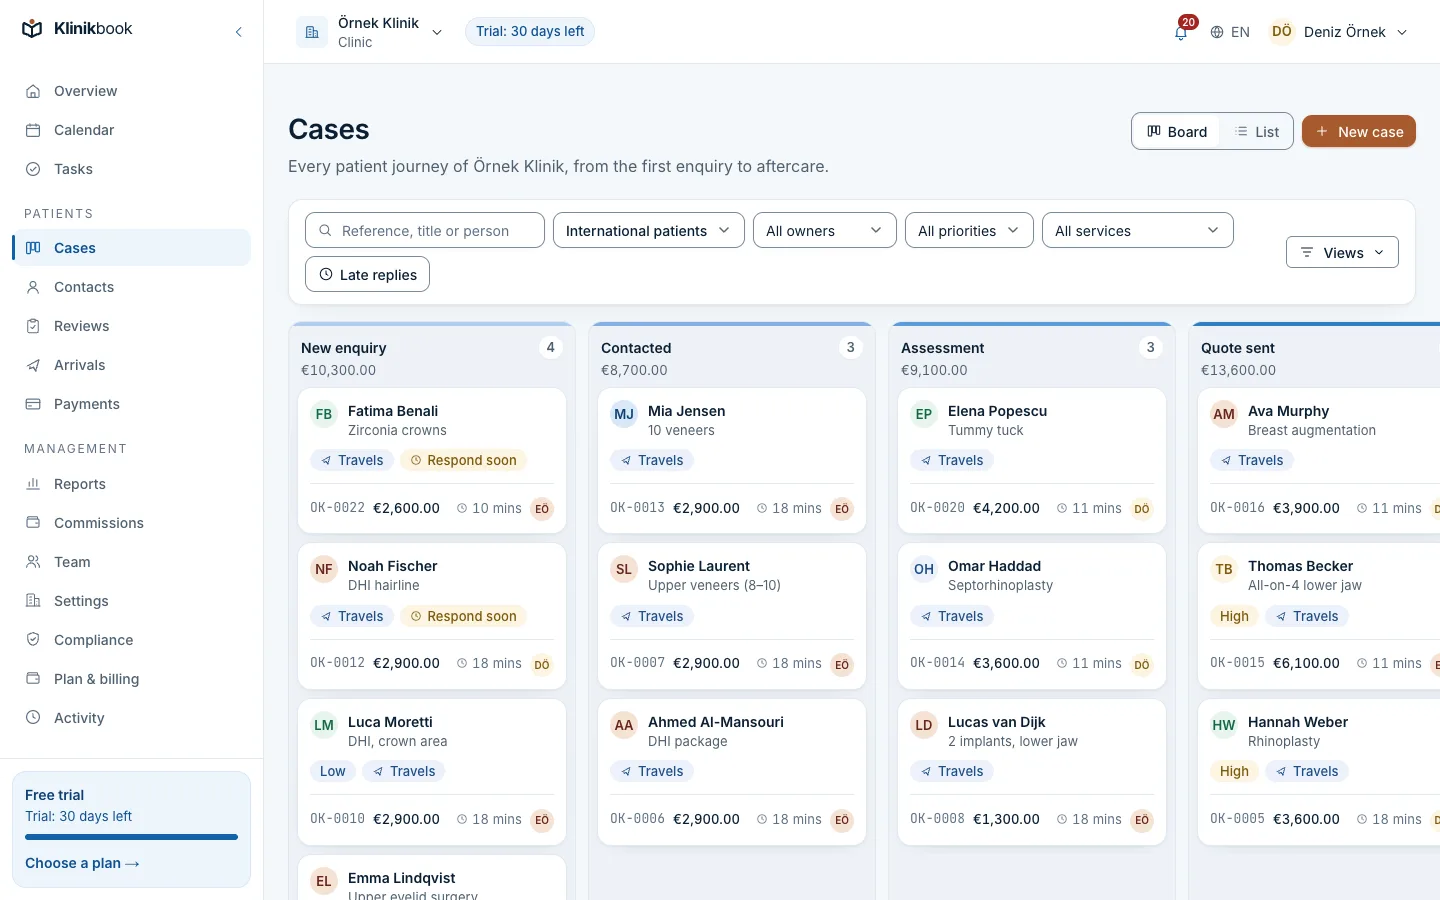Screen dimensions: 1440x900
Task: Click the AM avatar on Ava Murphy card
Action: (1224, 414)
